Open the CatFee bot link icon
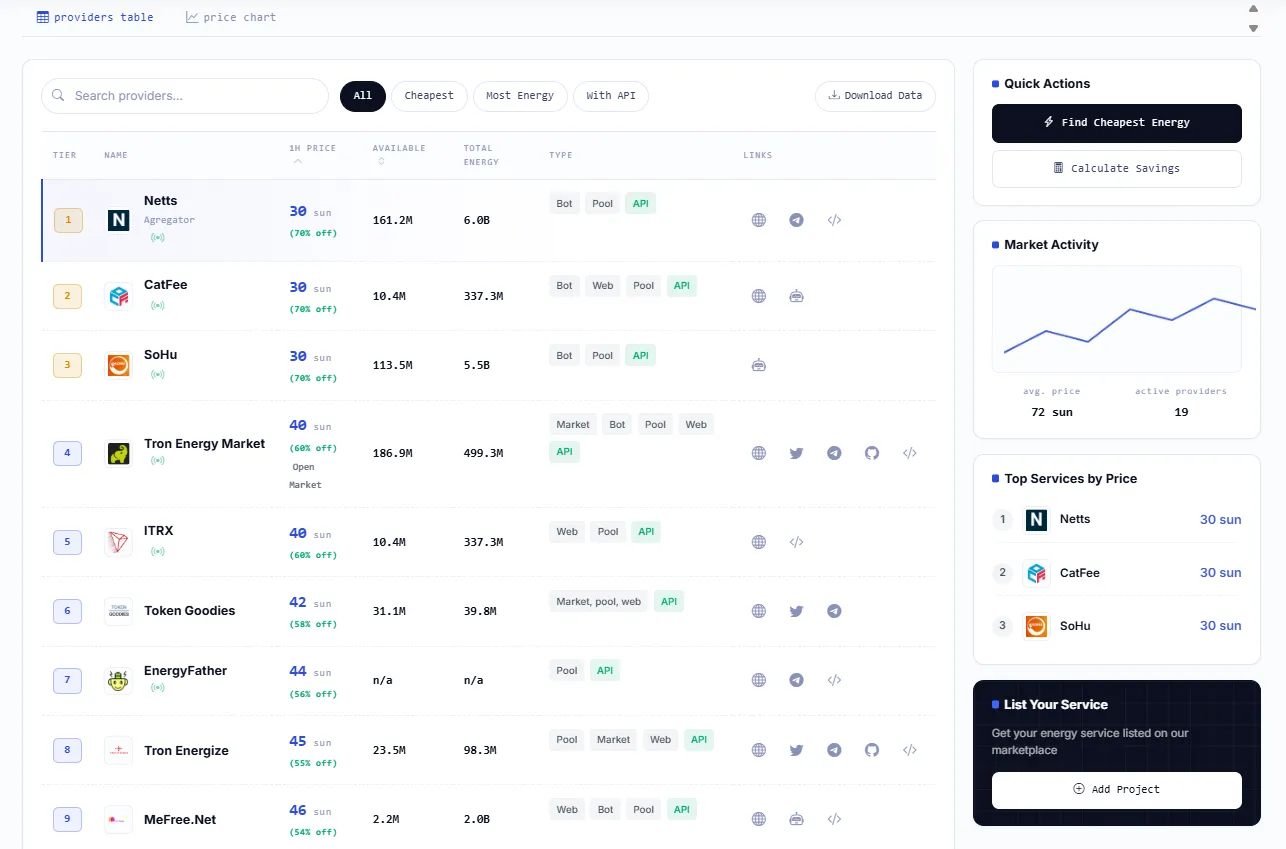 [x=796, y=296]
